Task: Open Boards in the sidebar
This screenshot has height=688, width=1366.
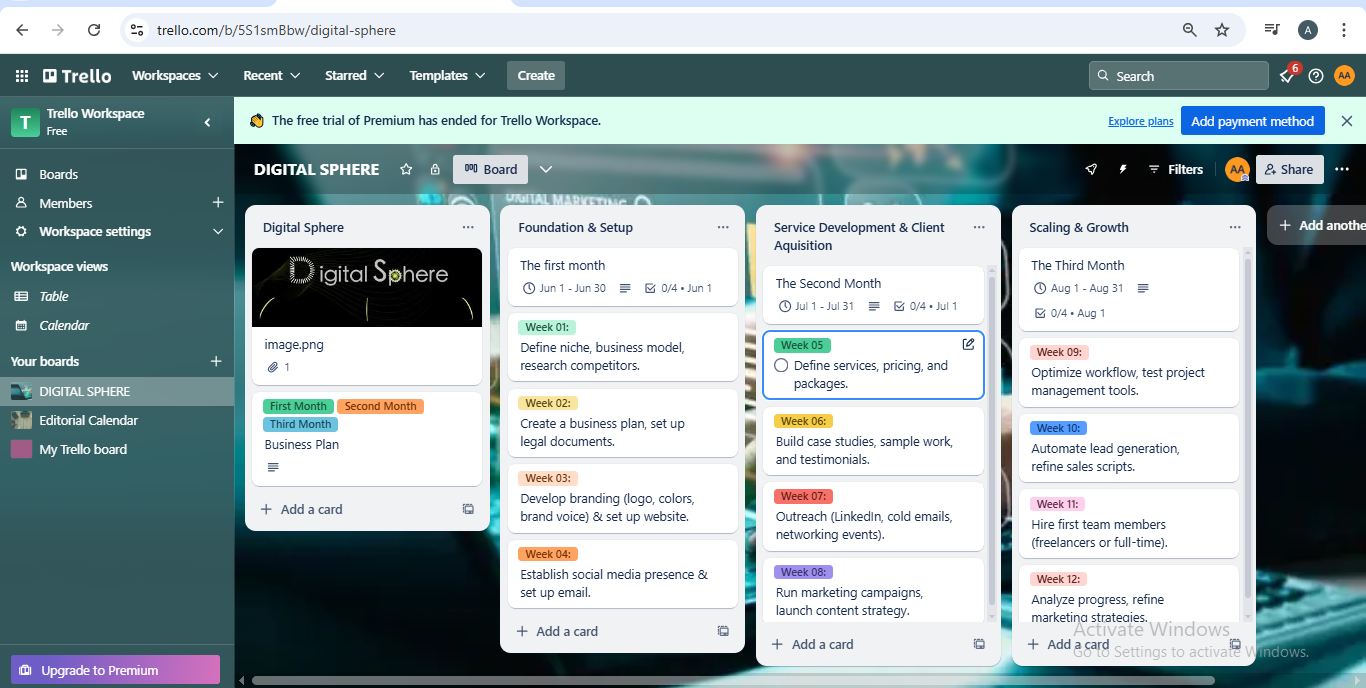Action: pos(117,174)
